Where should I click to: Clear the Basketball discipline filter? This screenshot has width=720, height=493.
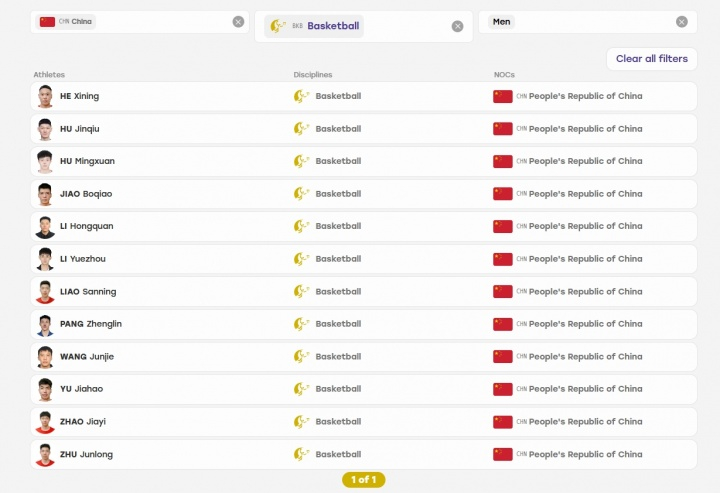(x=457, y=26)
